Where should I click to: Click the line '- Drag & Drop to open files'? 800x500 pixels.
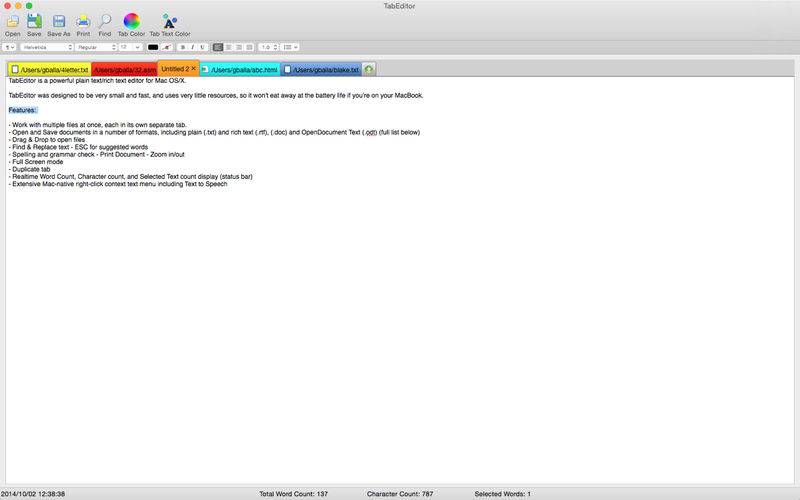click(x=47, y=139)
